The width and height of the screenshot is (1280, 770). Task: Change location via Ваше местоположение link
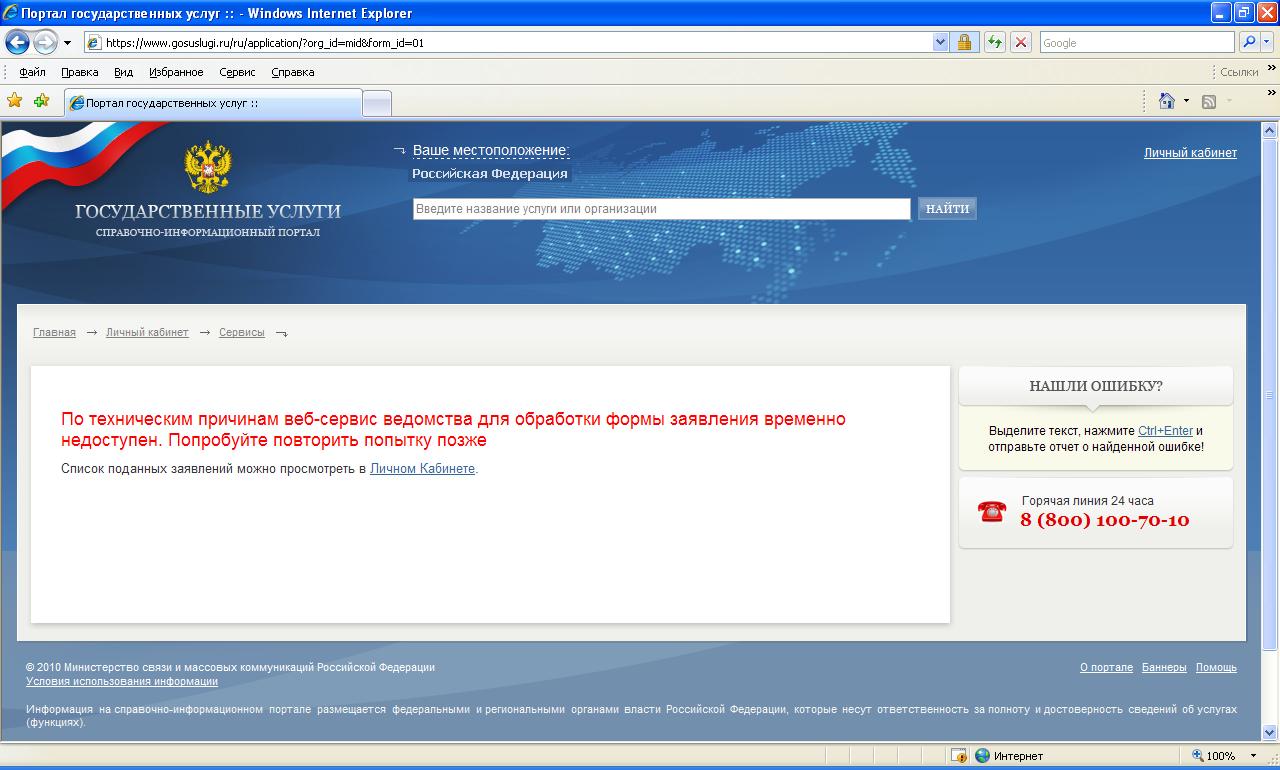(x=491, y=151)
